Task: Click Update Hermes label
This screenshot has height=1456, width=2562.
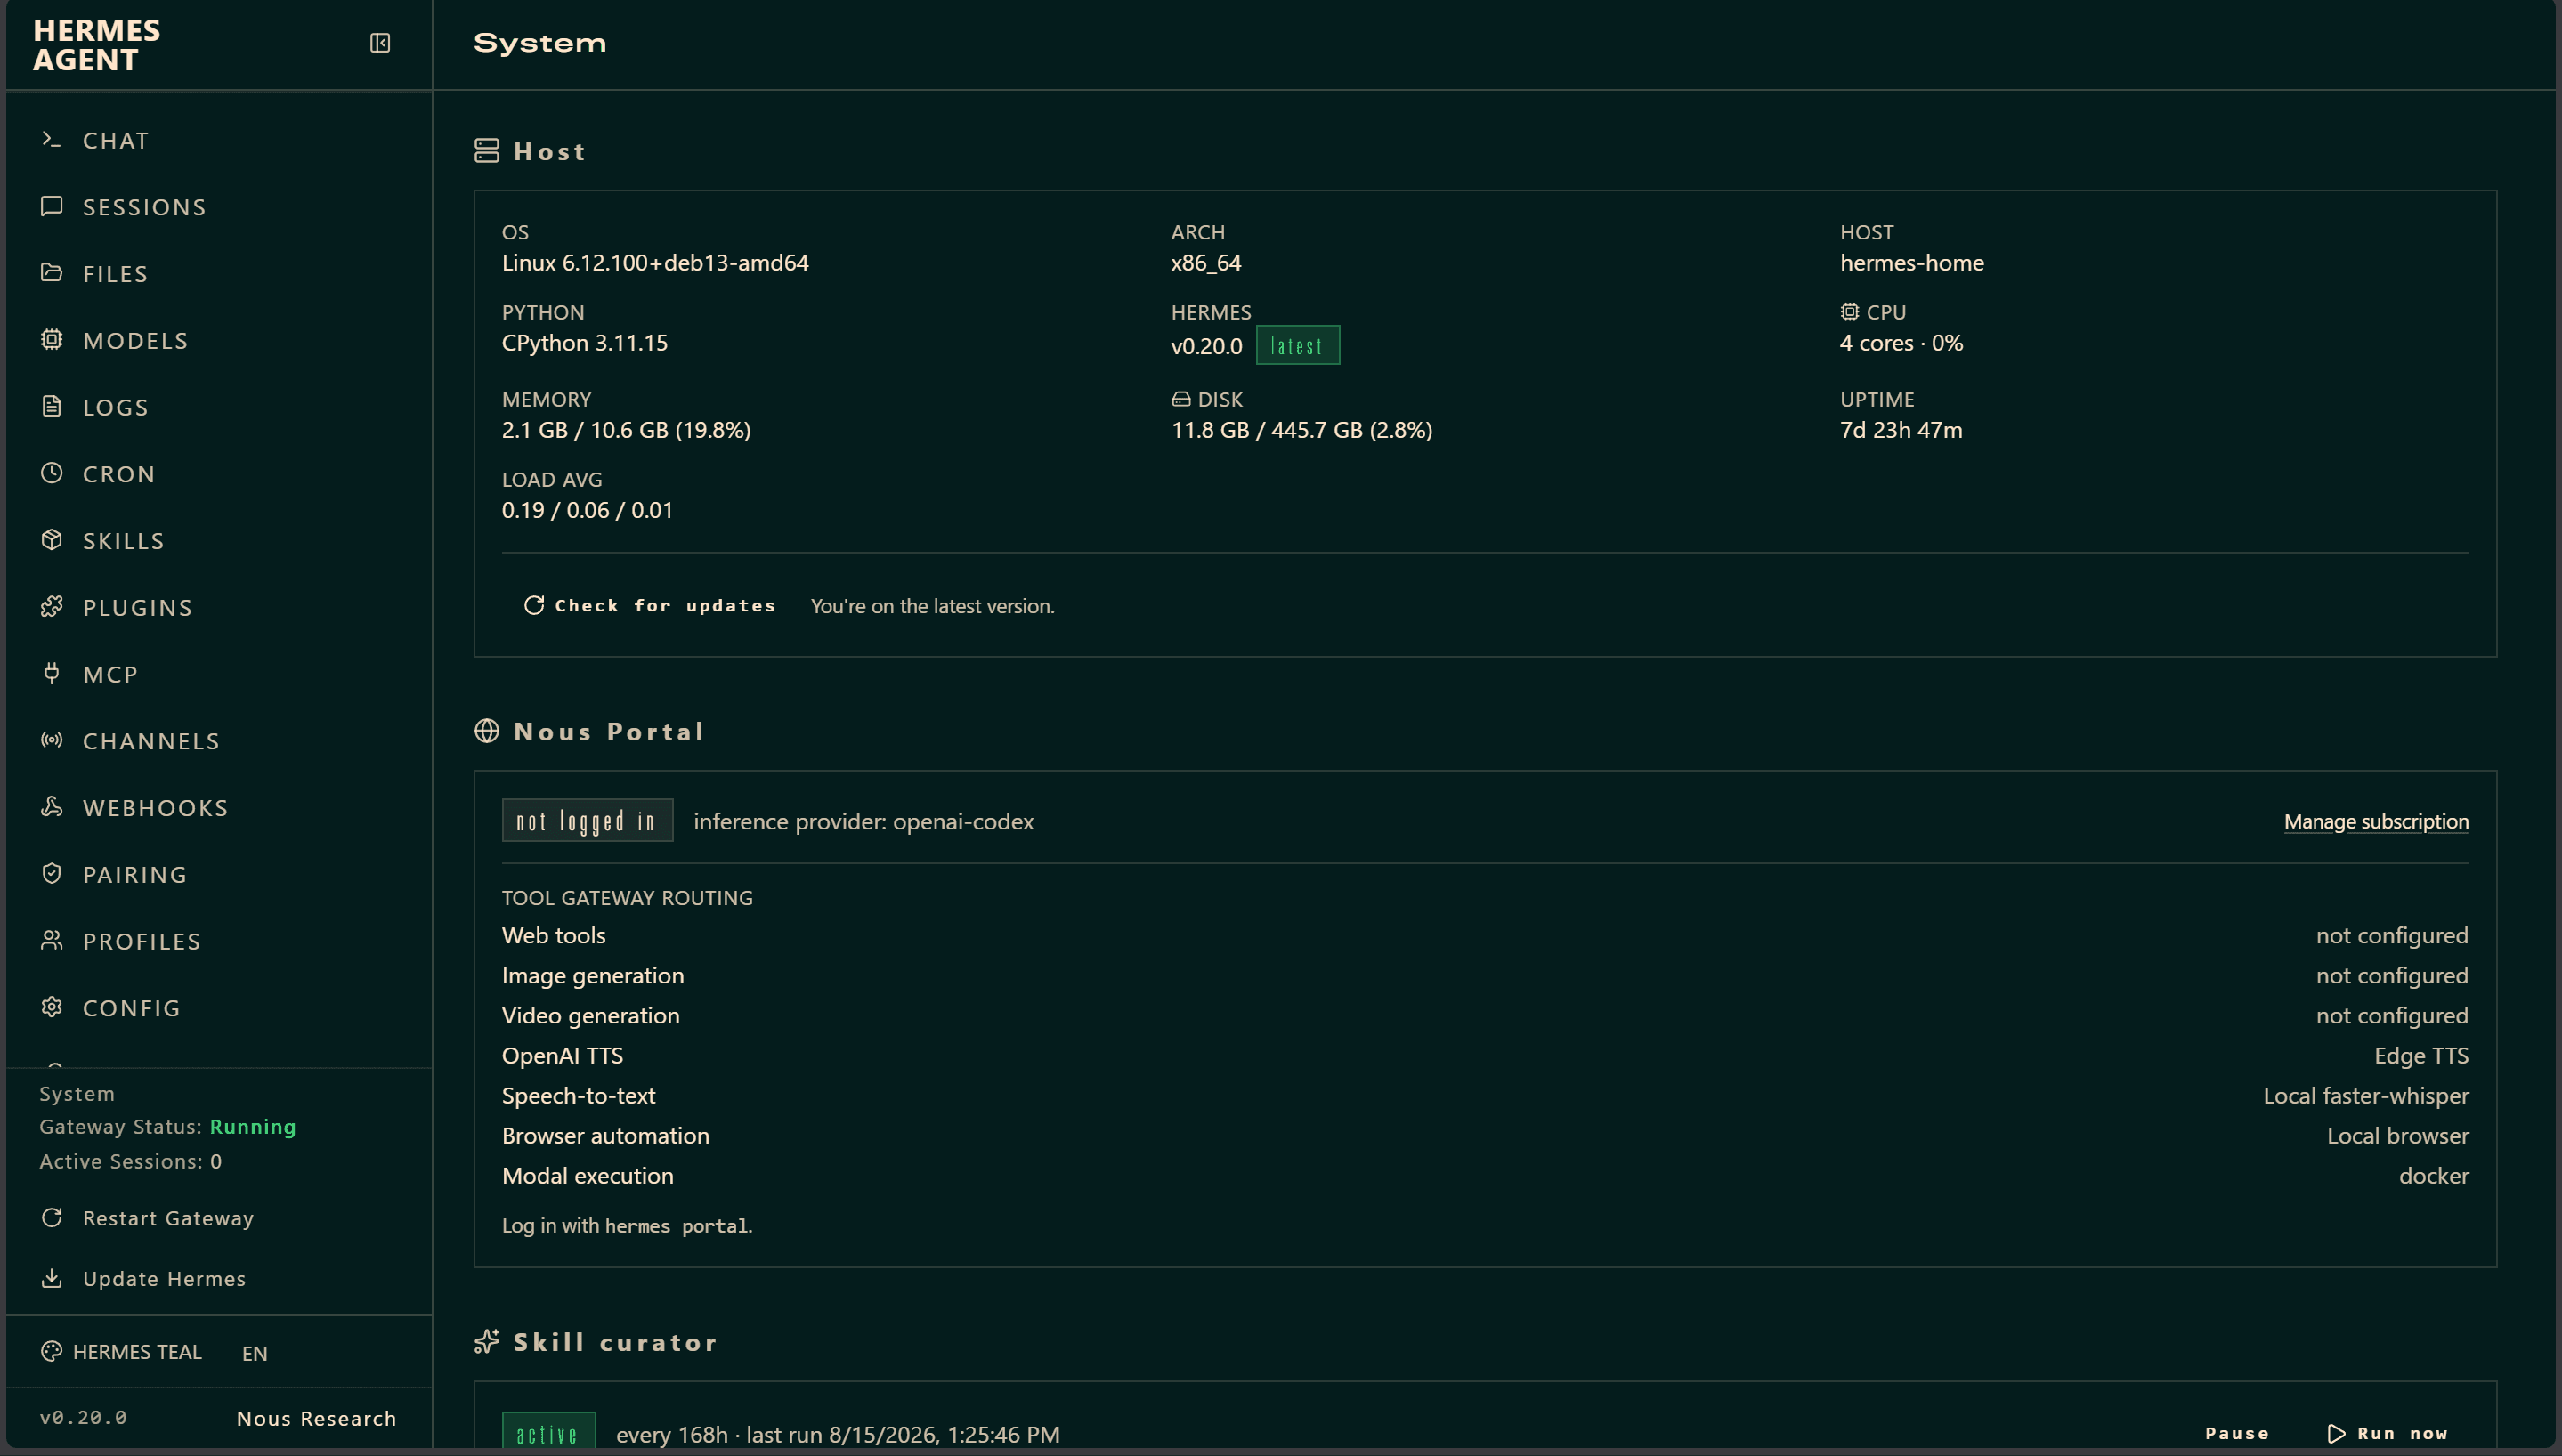Action: tap(164, 1278)
